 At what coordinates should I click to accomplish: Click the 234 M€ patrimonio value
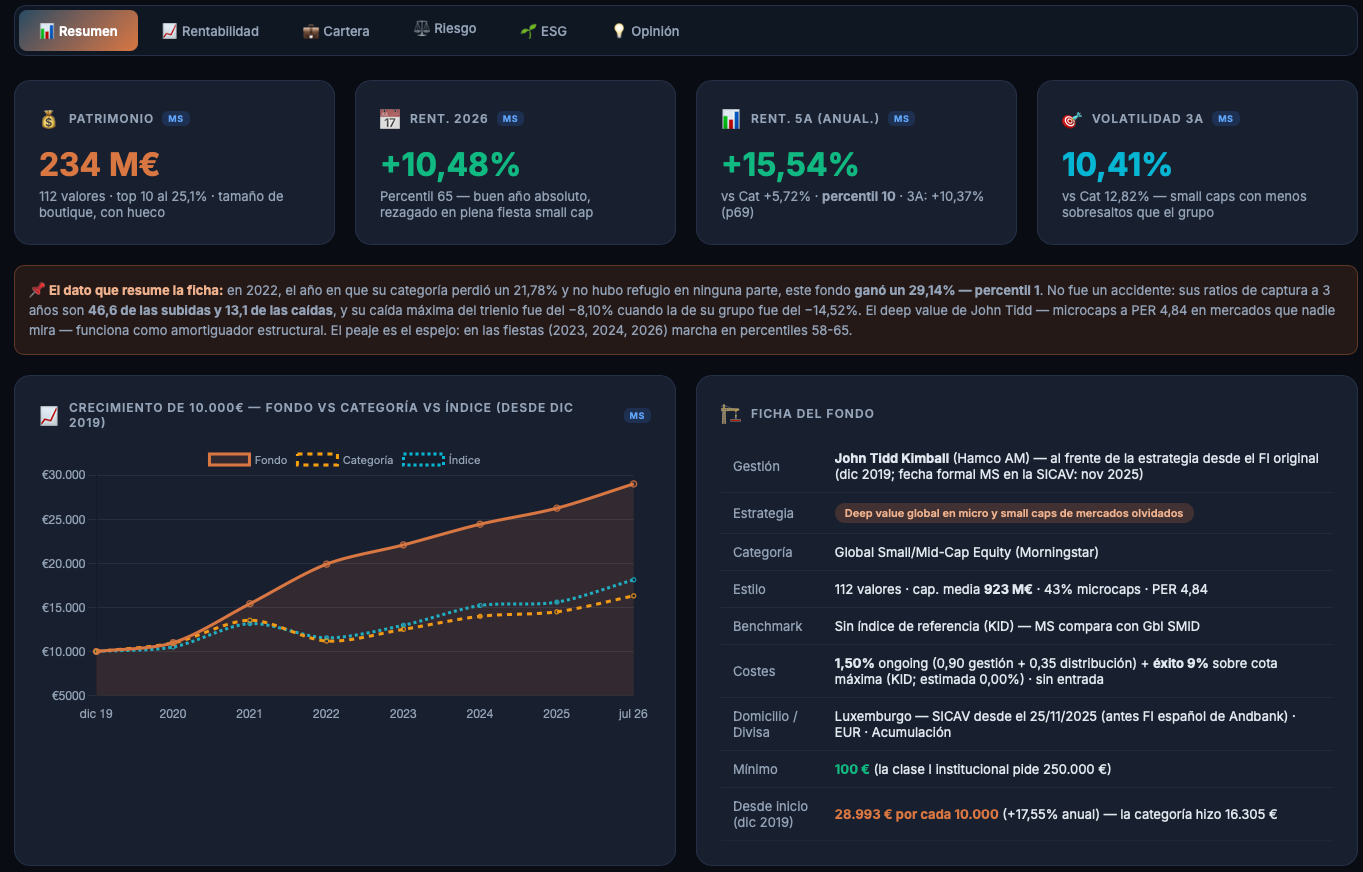(99, 164)
